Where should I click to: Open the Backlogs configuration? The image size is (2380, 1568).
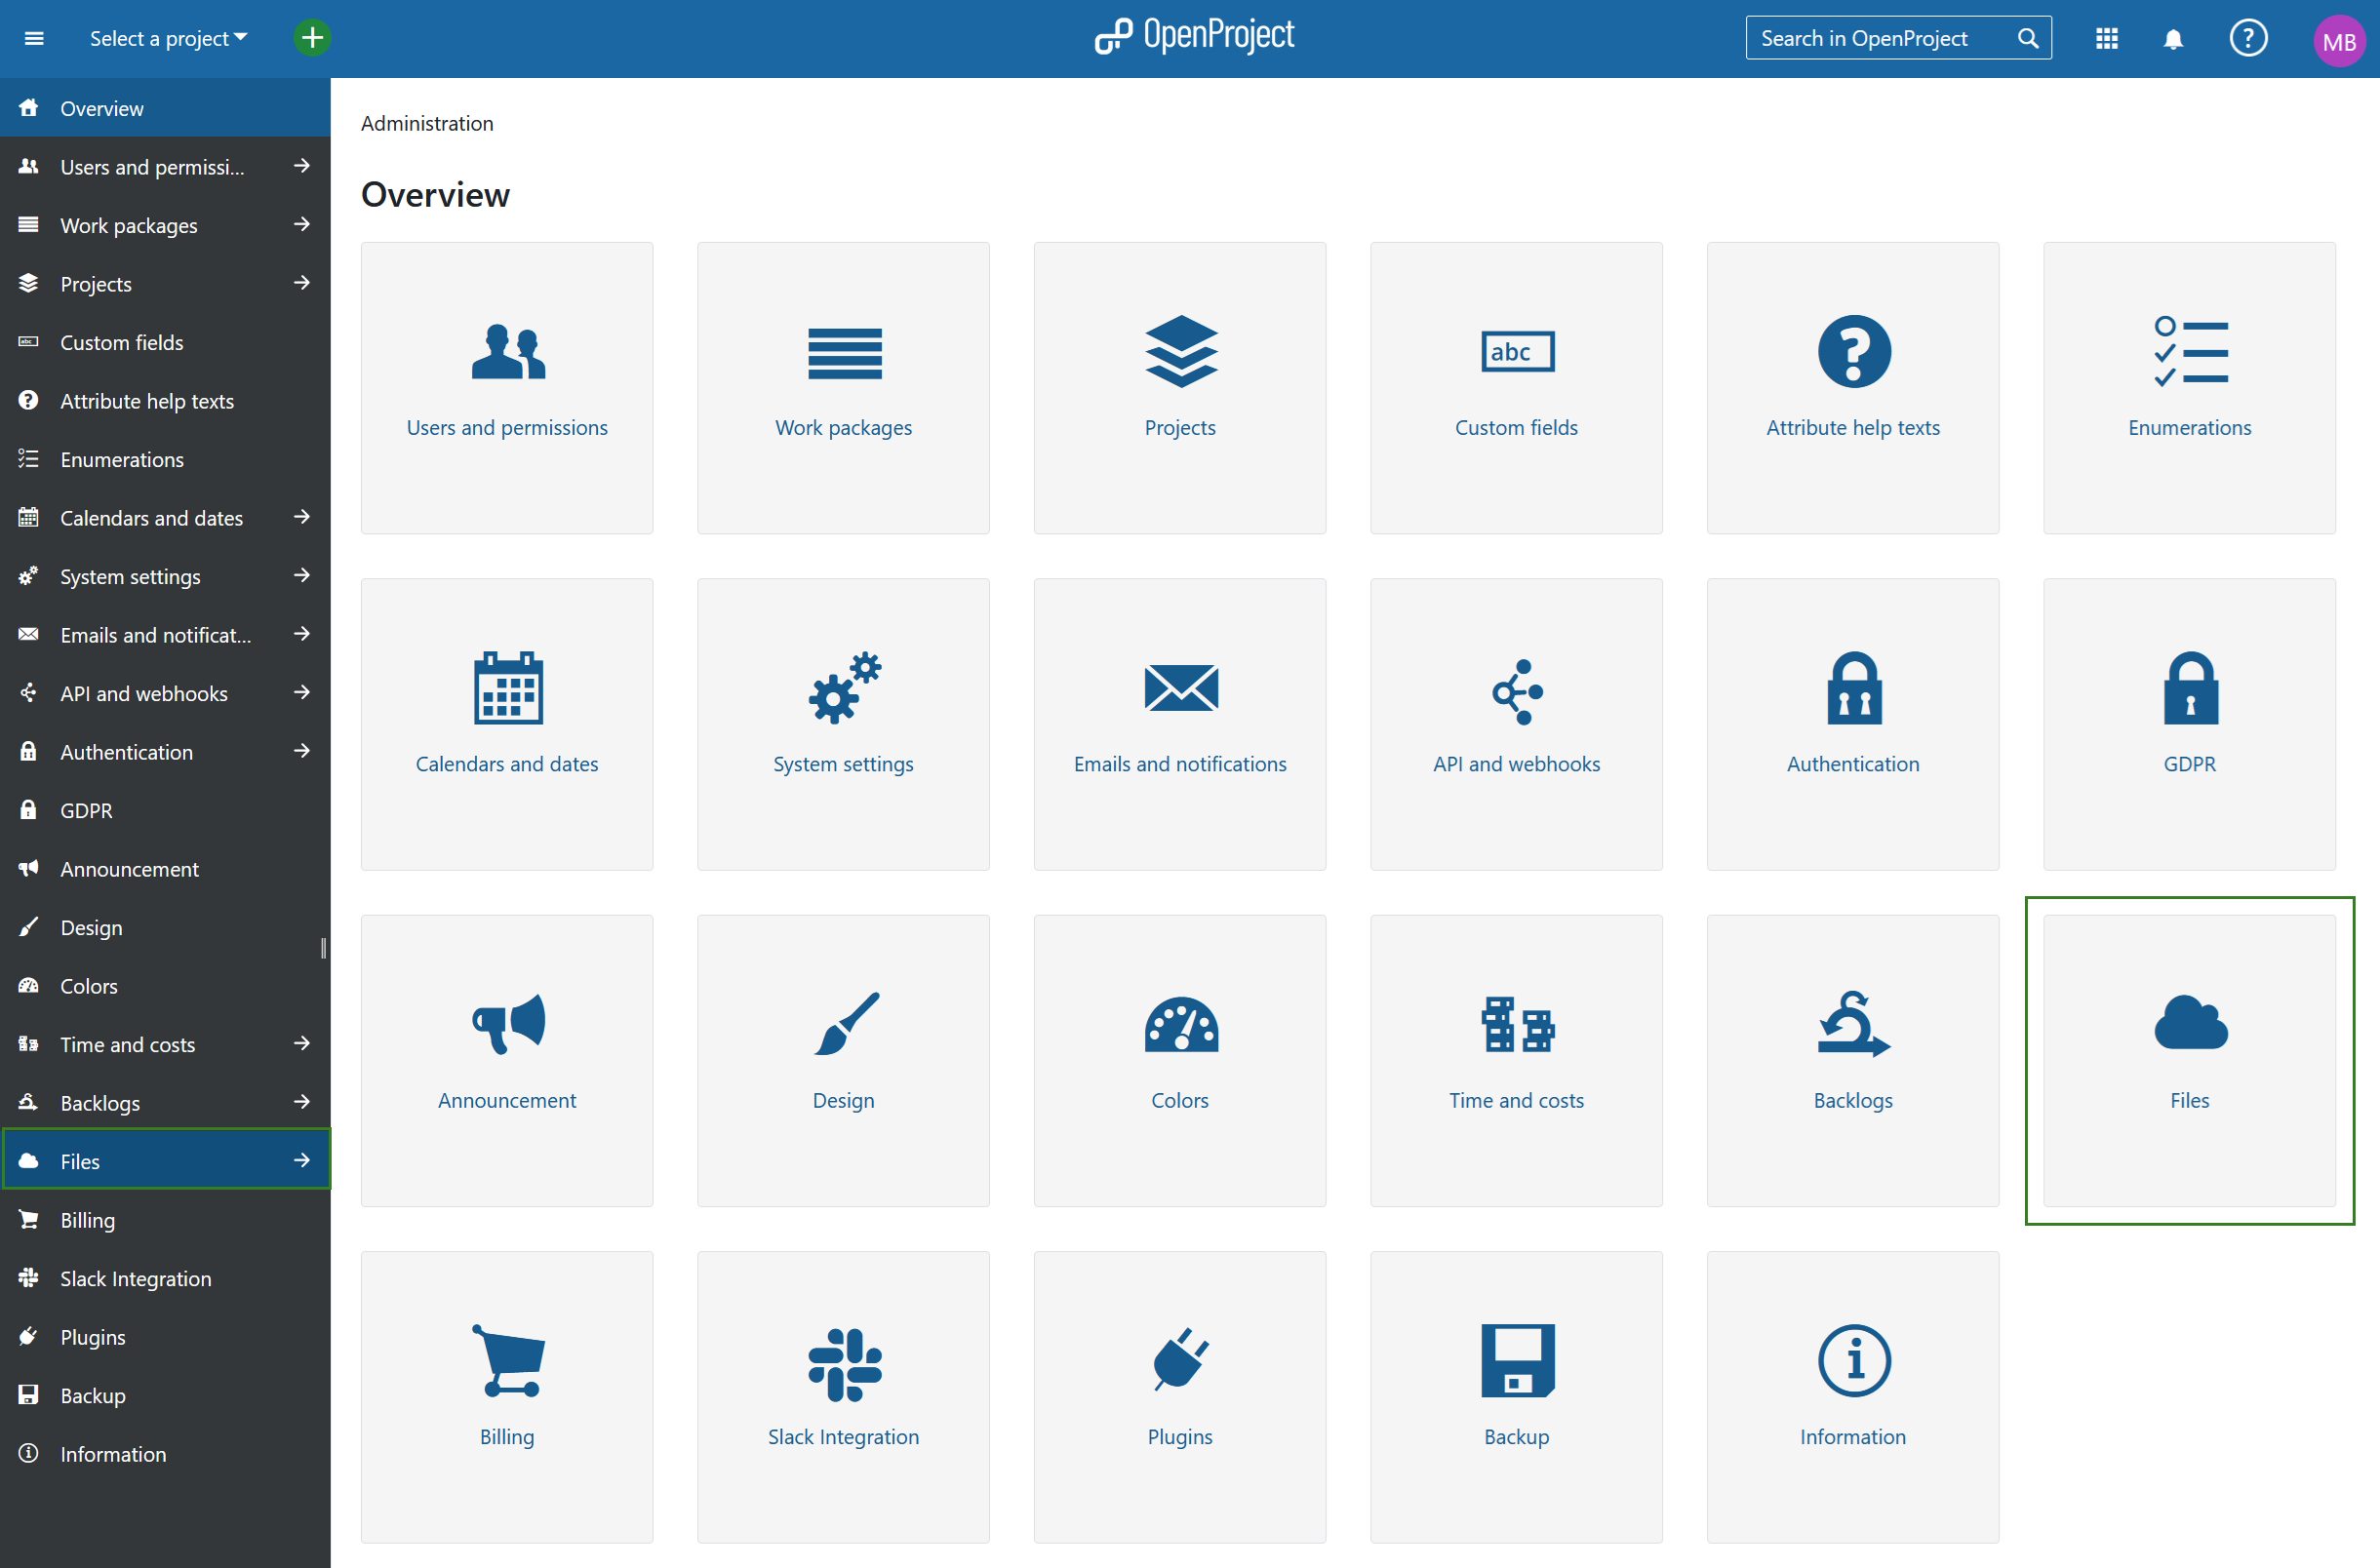1849,1059
